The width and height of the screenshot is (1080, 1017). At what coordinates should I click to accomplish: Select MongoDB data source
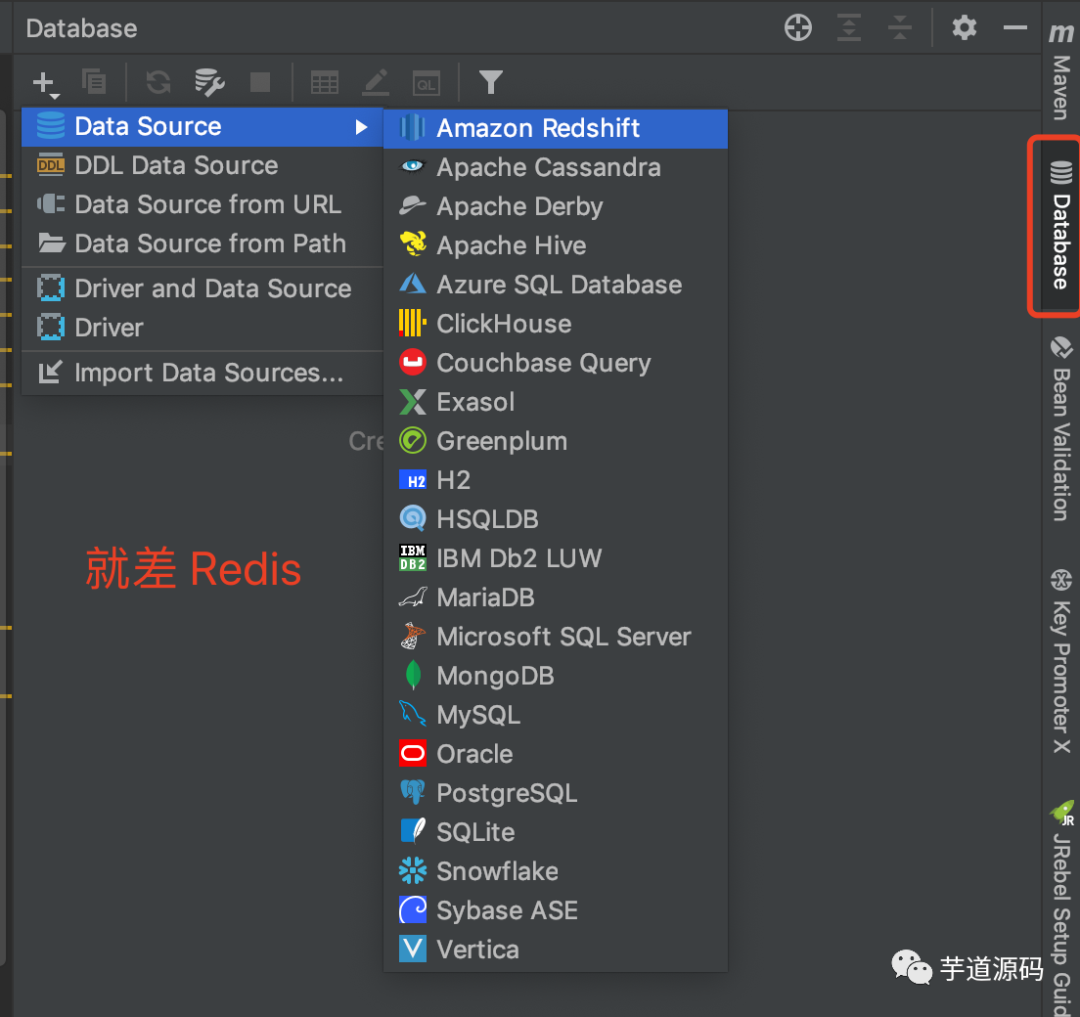tap(555, 675)
